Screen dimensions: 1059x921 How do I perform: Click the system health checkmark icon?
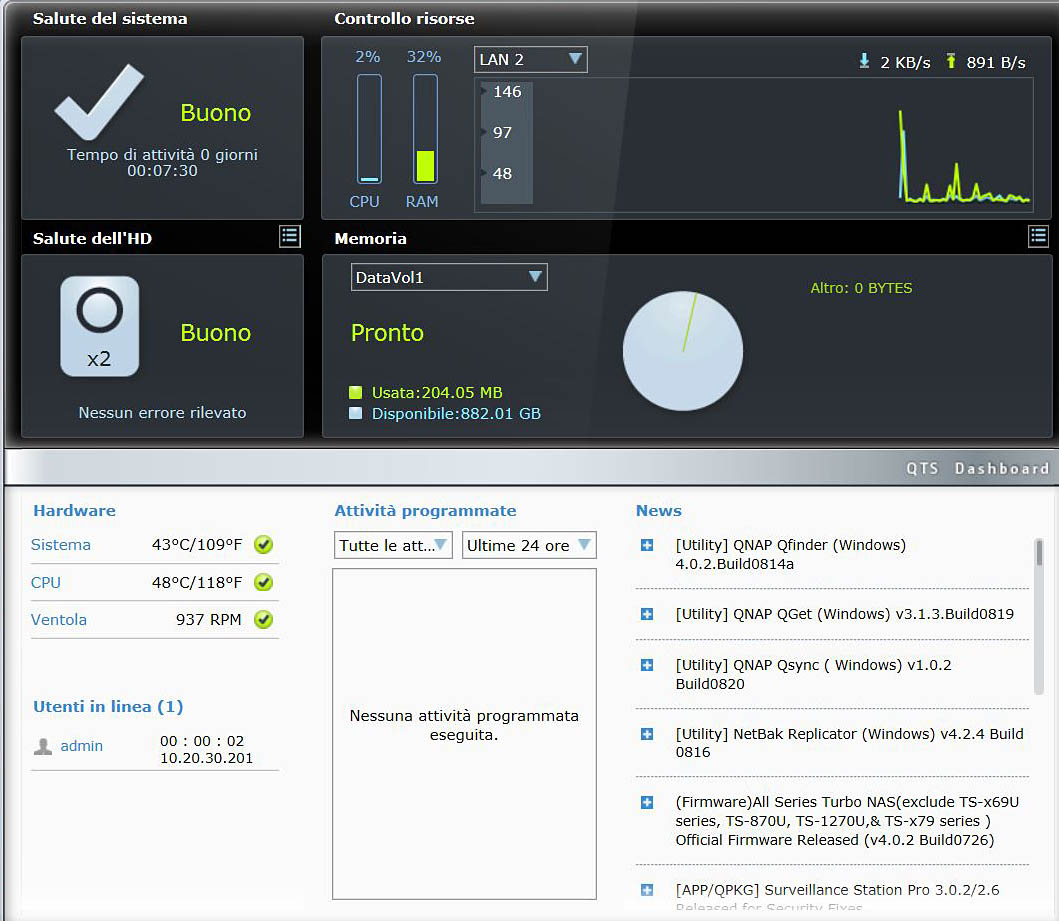click(99, 103)
